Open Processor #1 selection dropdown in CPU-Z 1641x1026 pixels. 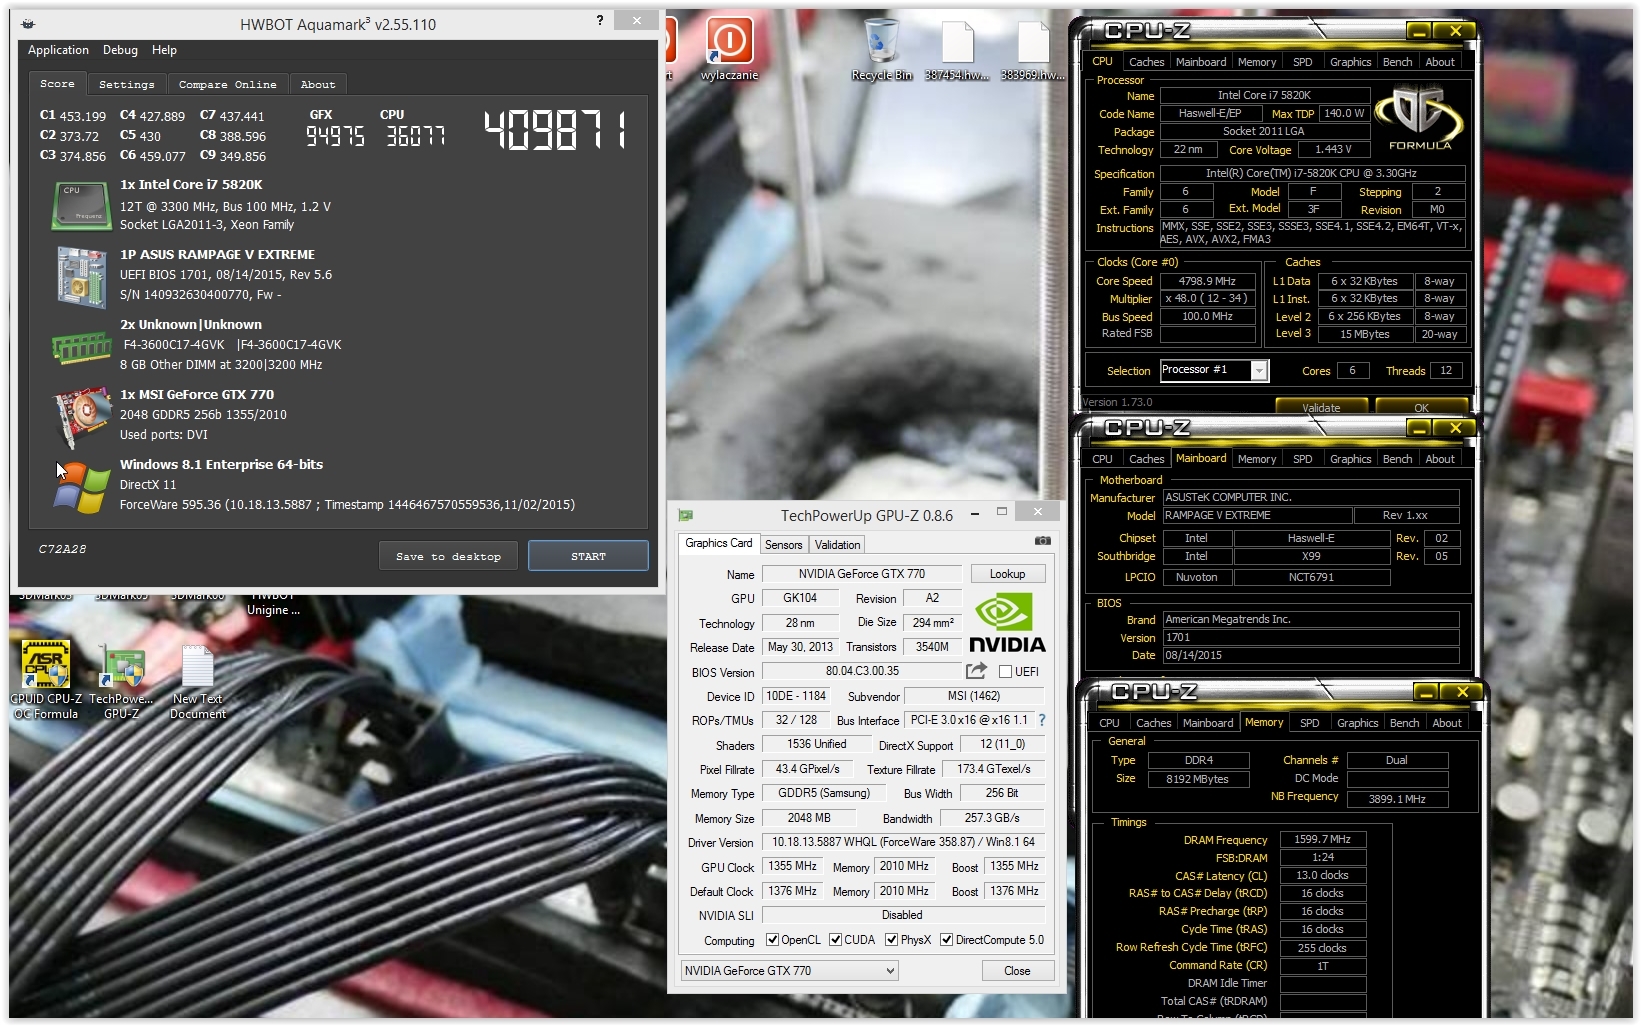pyautogui.click(x=1214, y=370)
